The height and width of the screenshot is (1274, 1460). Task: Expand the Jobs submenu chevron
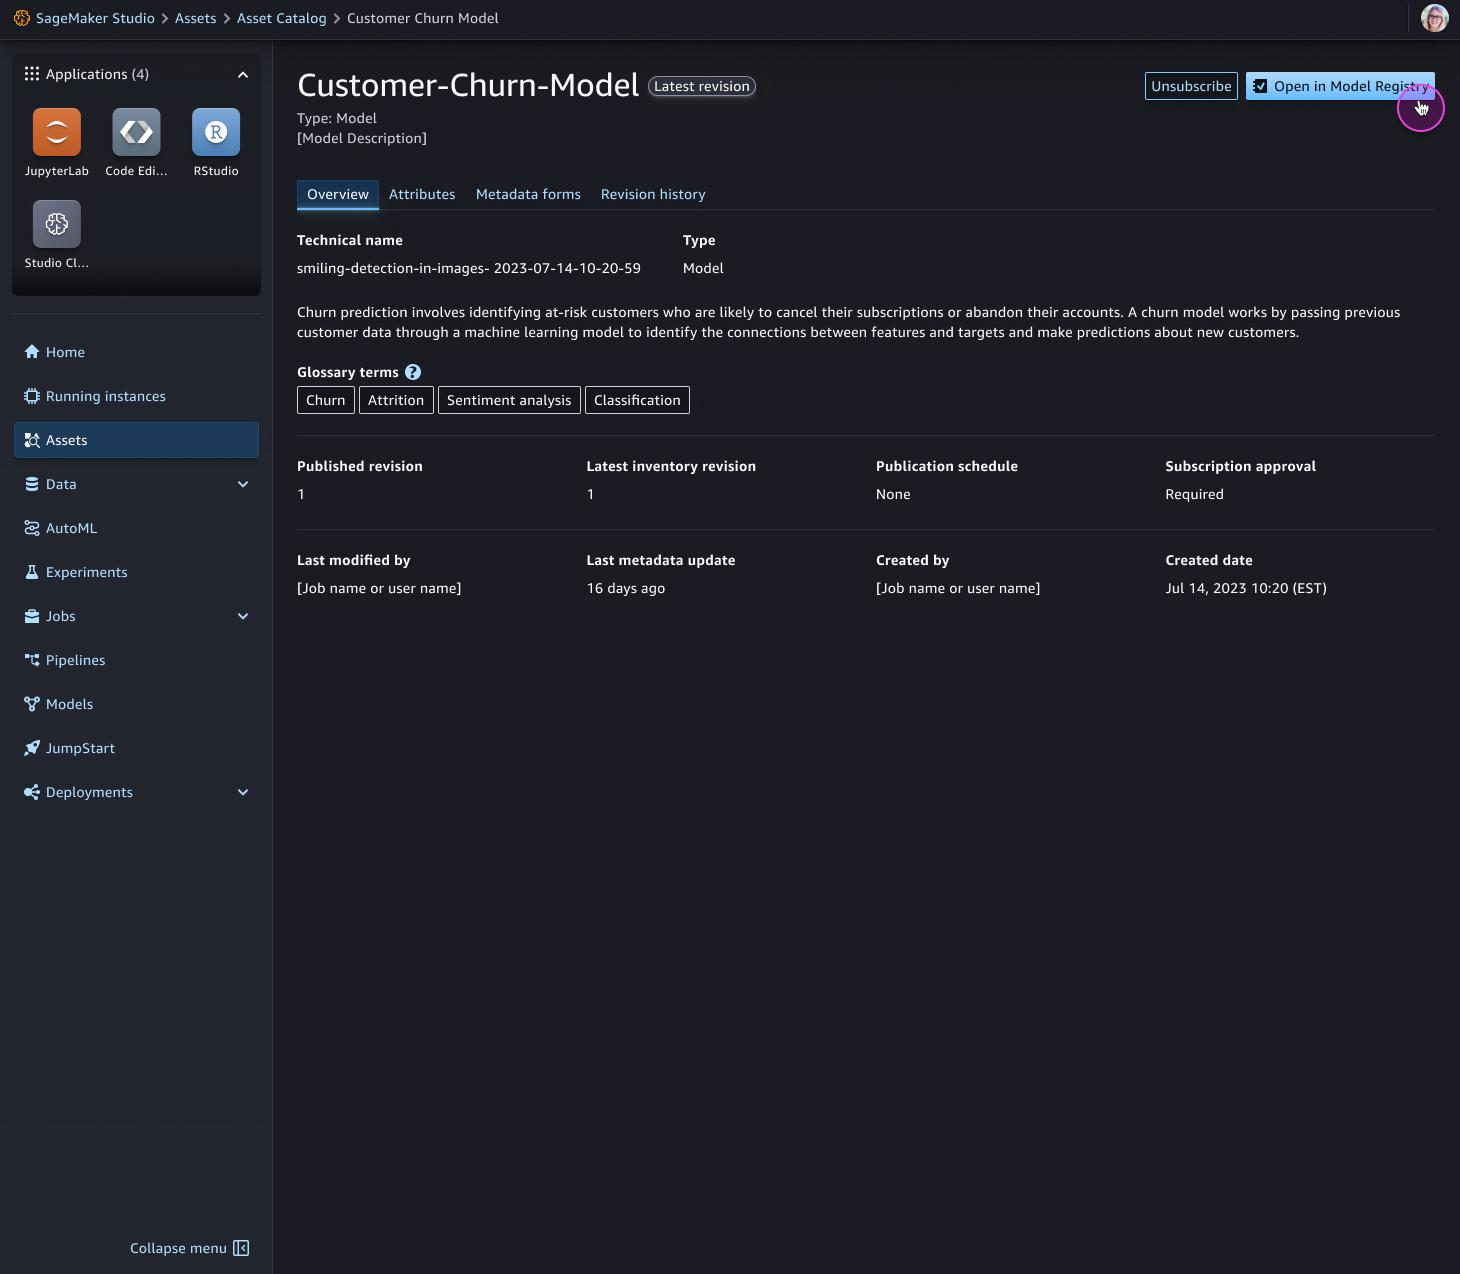[x=243, y=617]
